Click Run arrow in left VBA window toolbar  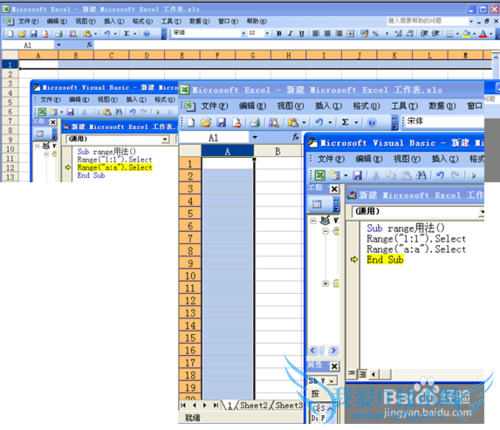(158, 112)
